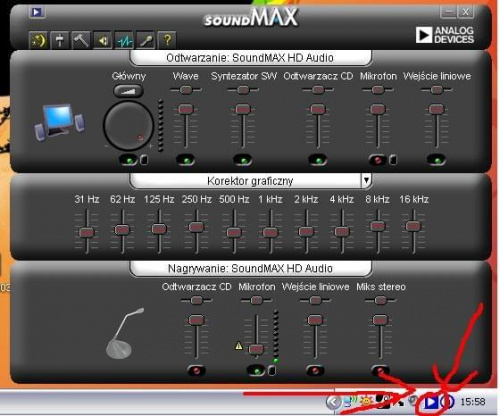Click the wireless network tray icon
This screenshot has height=416, width=500.
click(351, 402)
